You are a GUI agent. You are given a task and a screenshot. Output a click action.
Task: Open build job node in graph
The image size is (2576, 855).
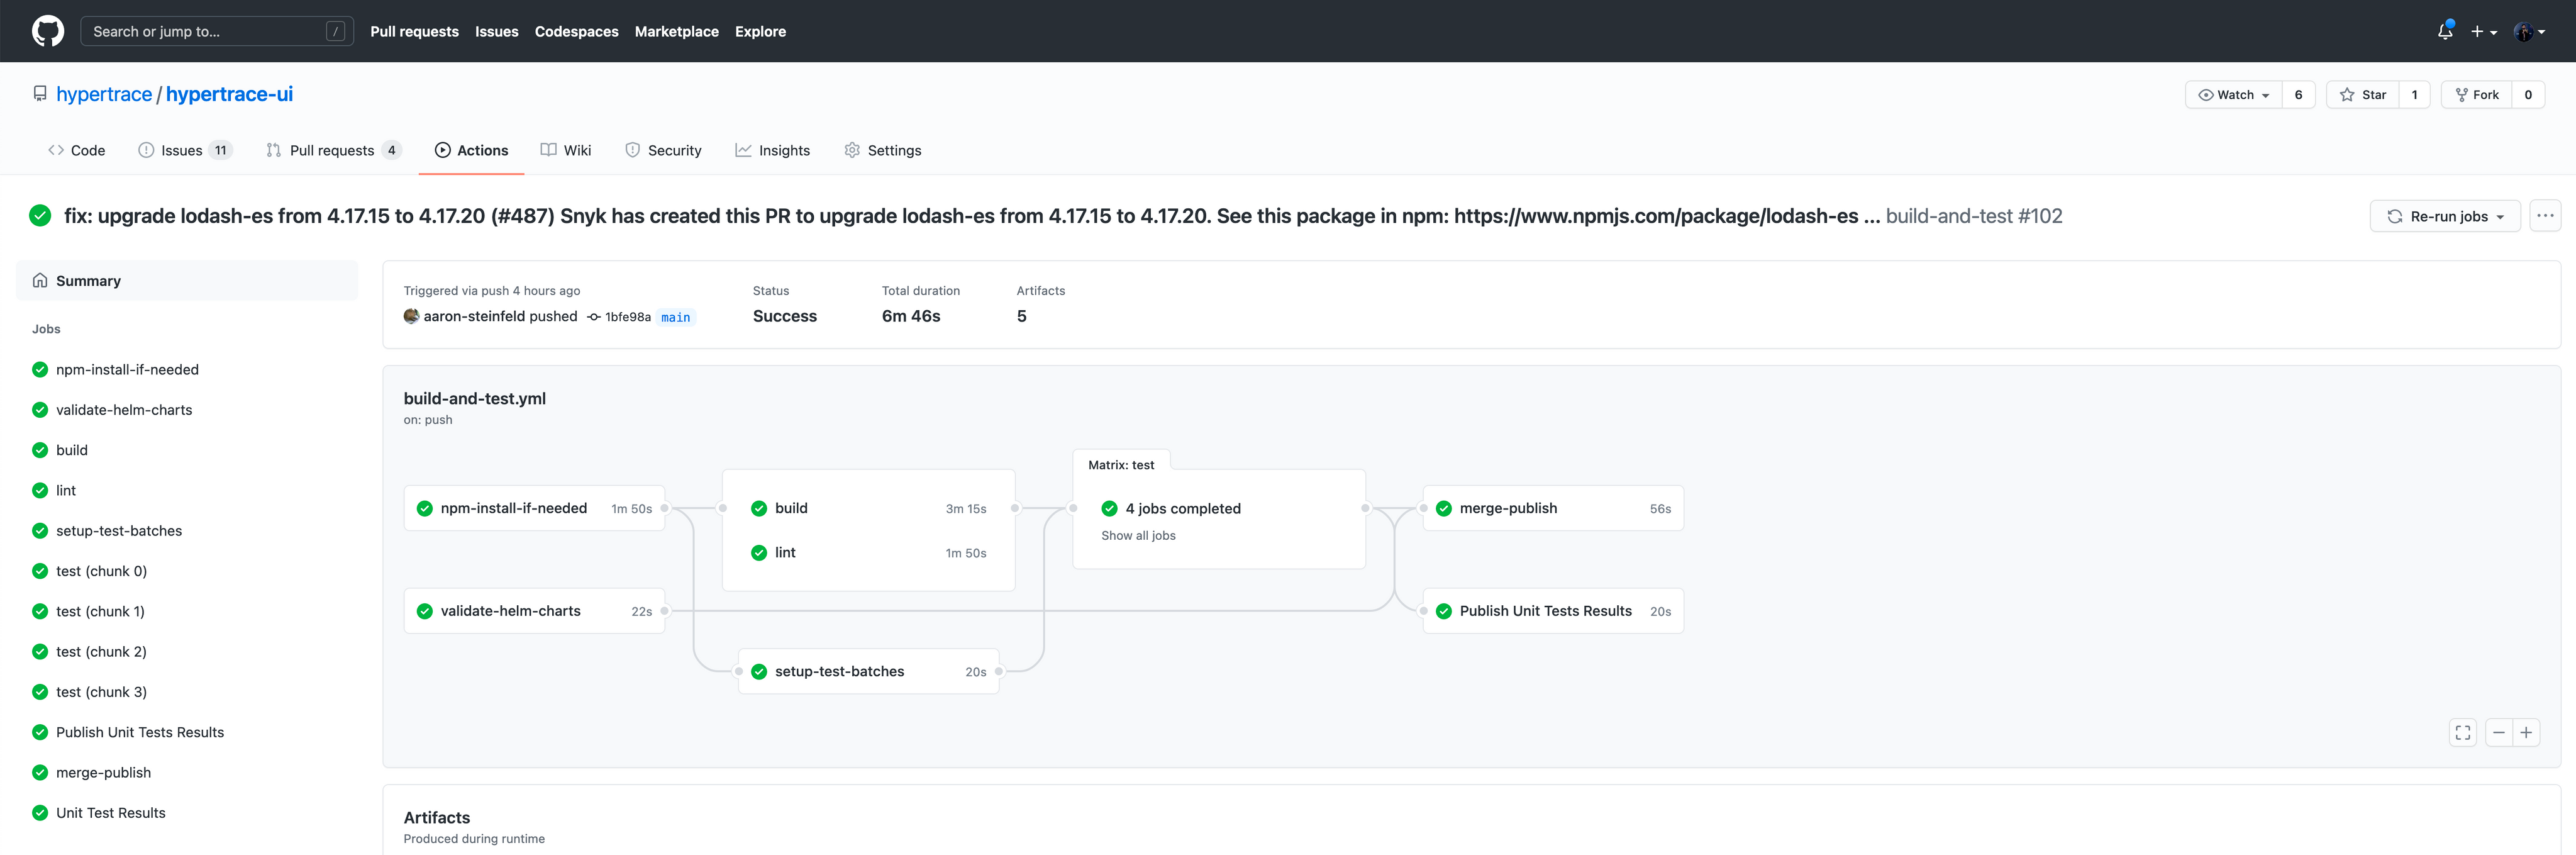[x=868, y=508]
